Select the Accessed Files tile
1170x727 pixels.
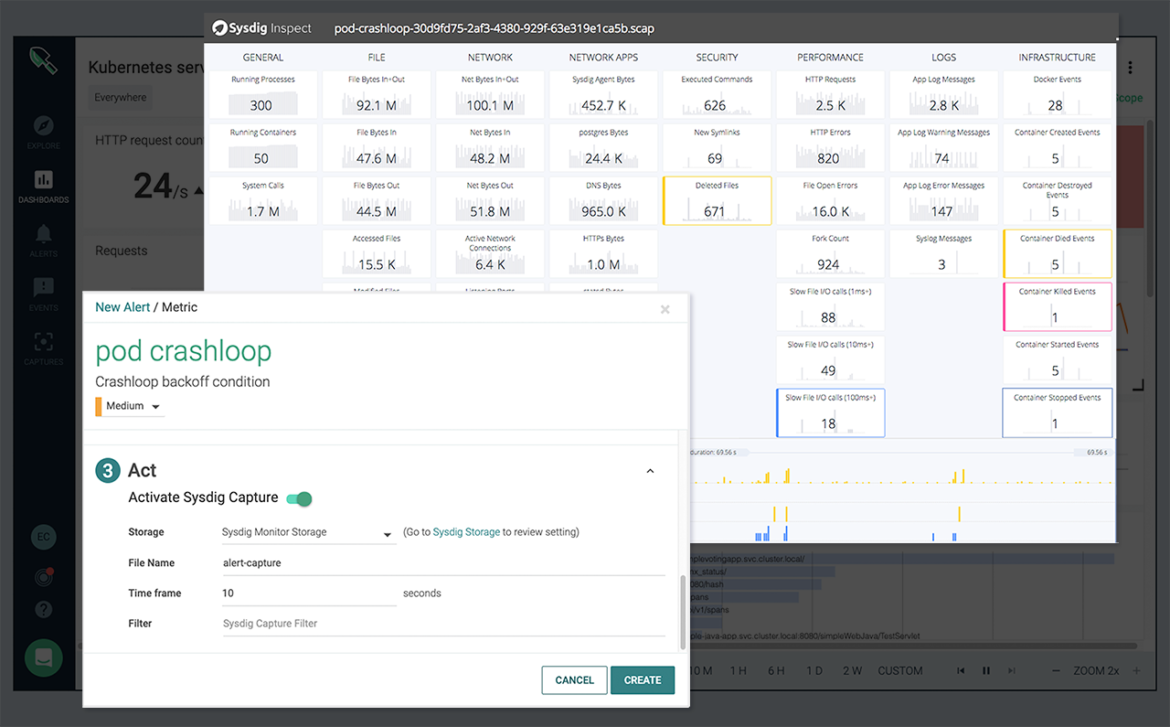point(376,254)
